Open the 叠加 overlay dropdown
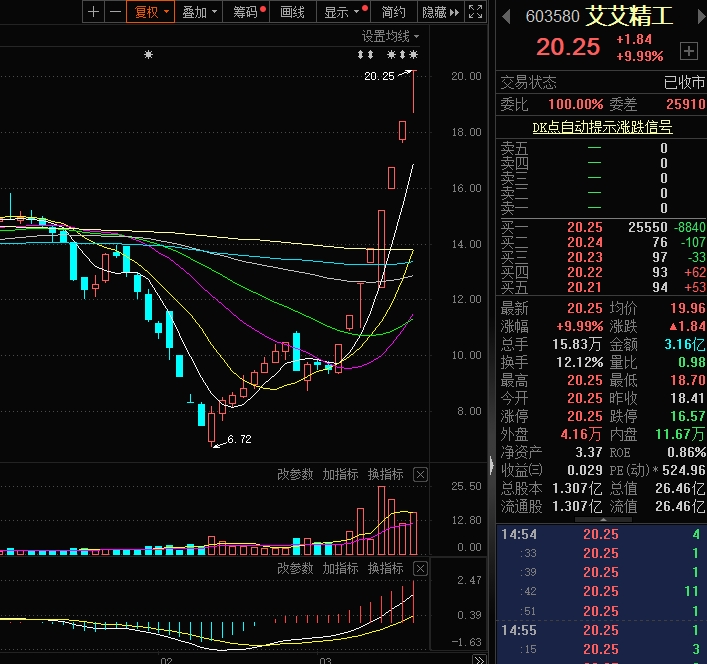Screen dimensions: 707x664 coord(199,12)
